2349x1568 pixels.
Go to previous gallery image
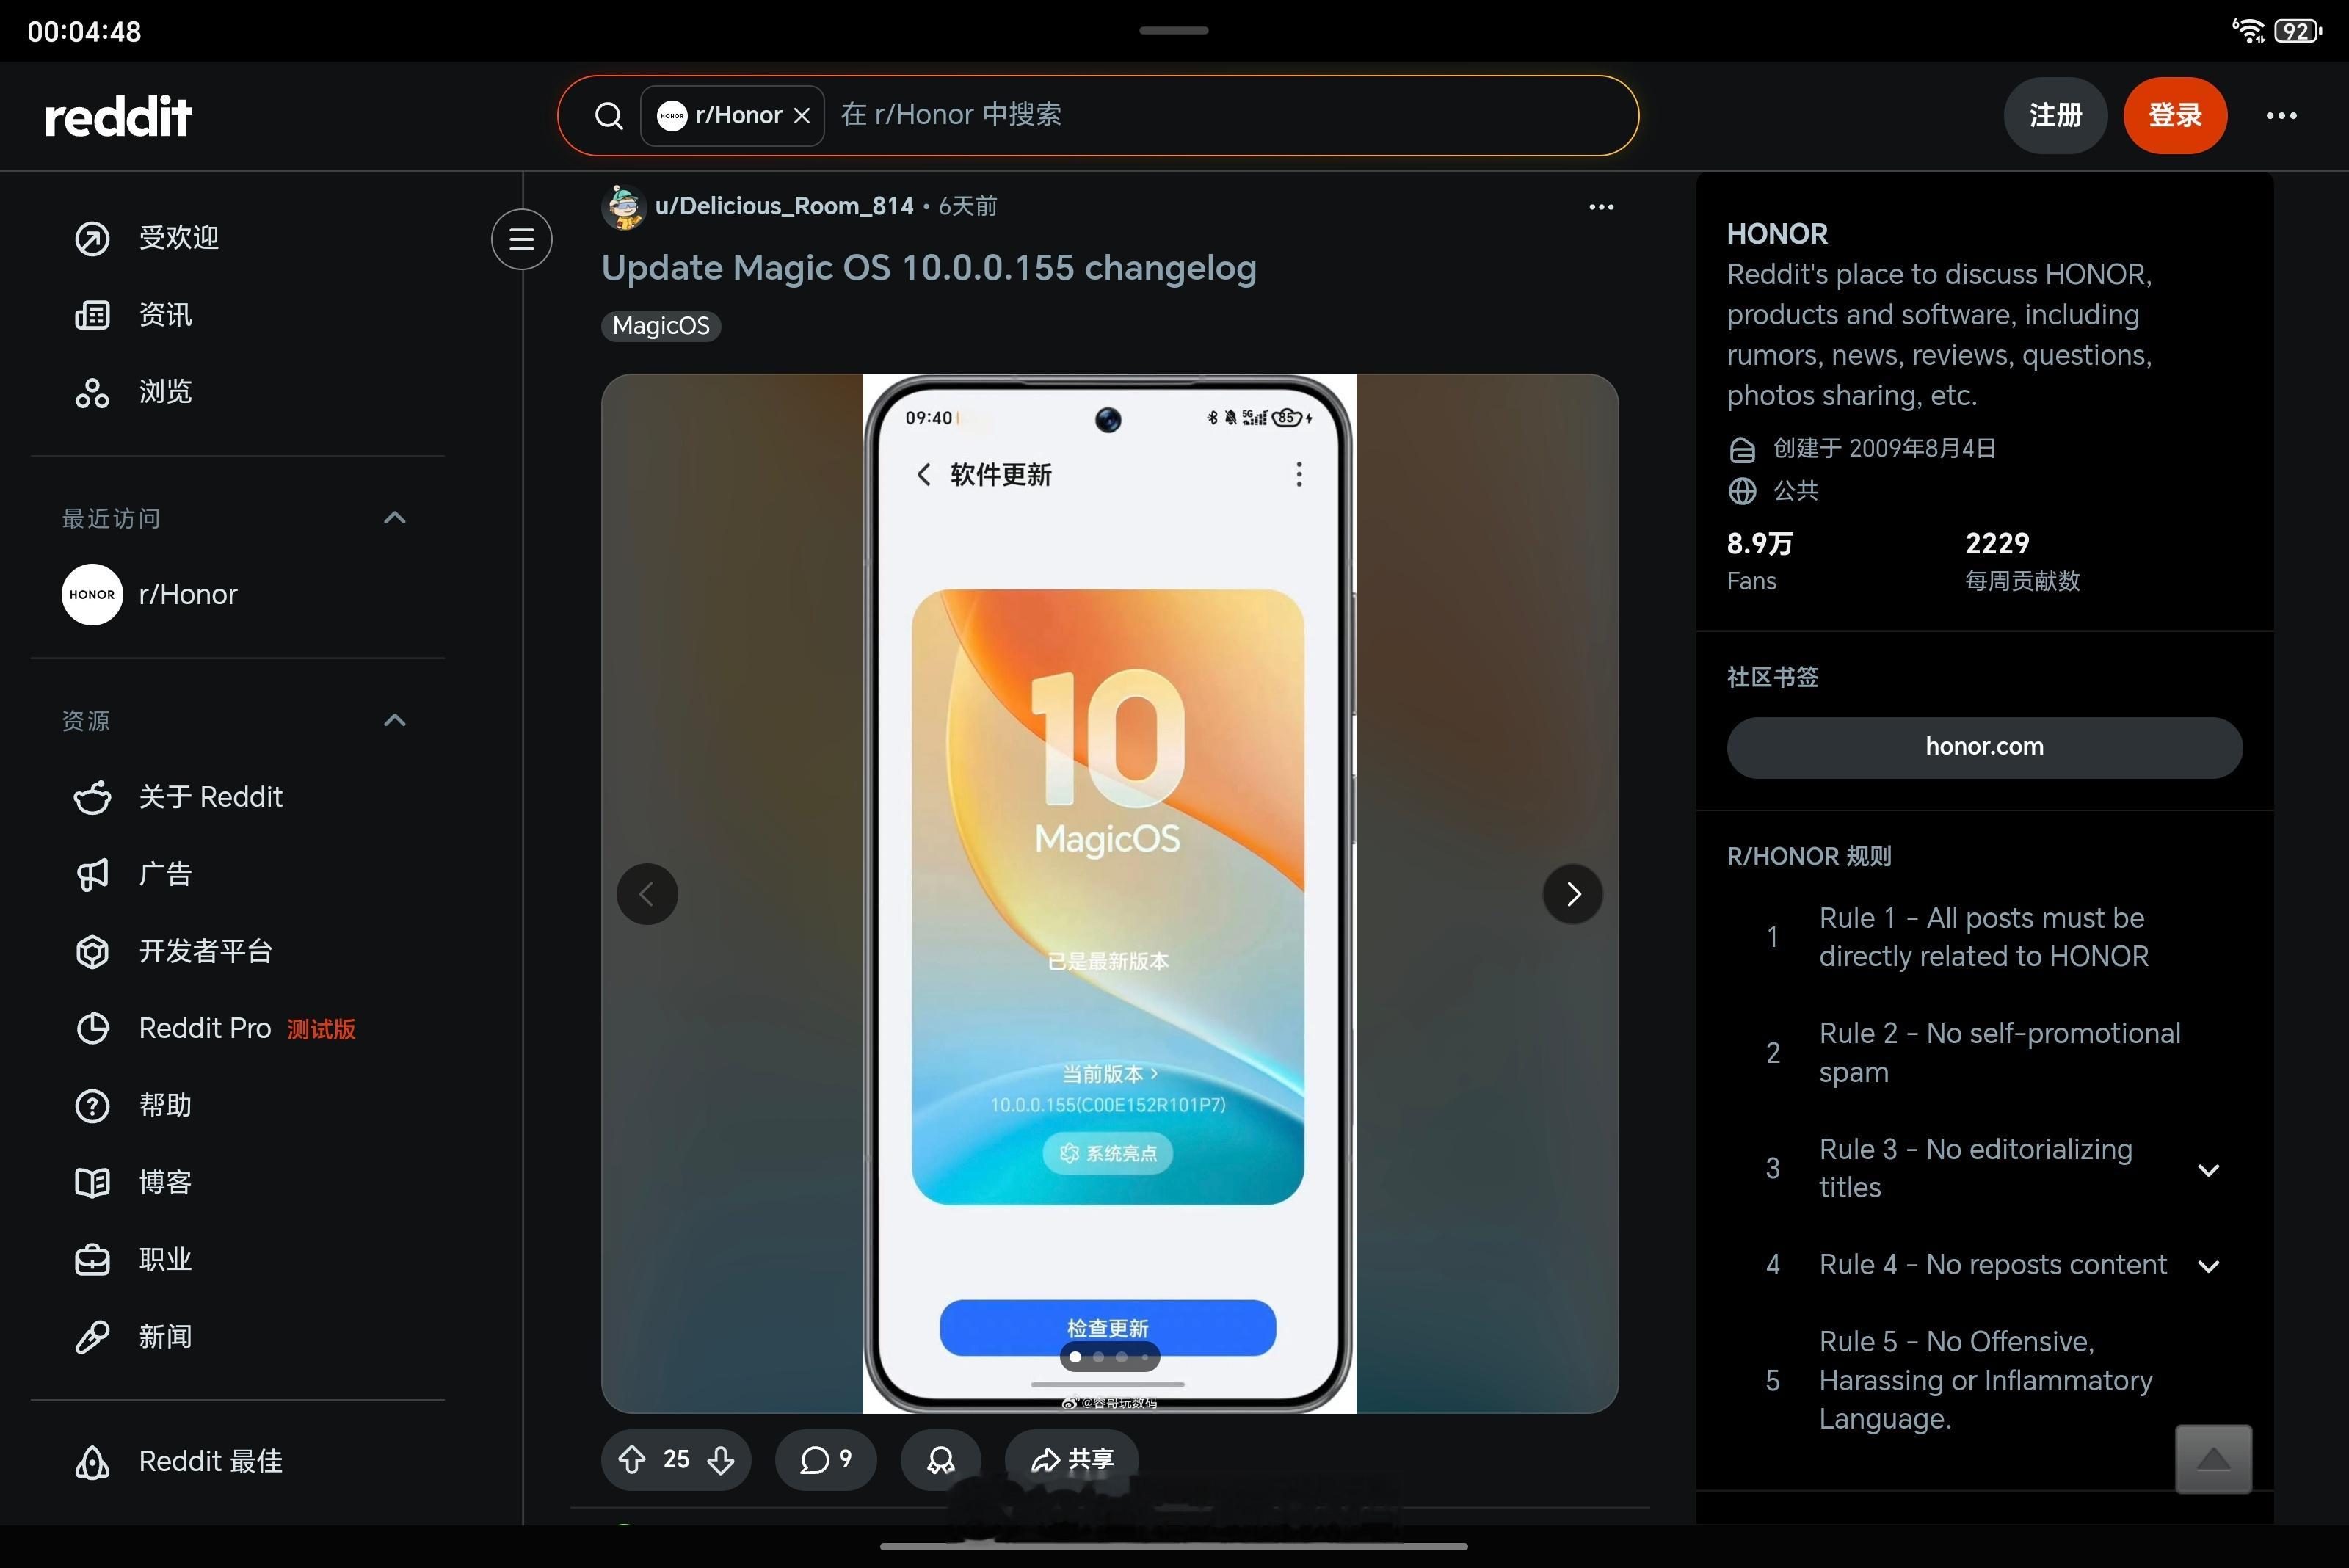(x=647, y=894)
